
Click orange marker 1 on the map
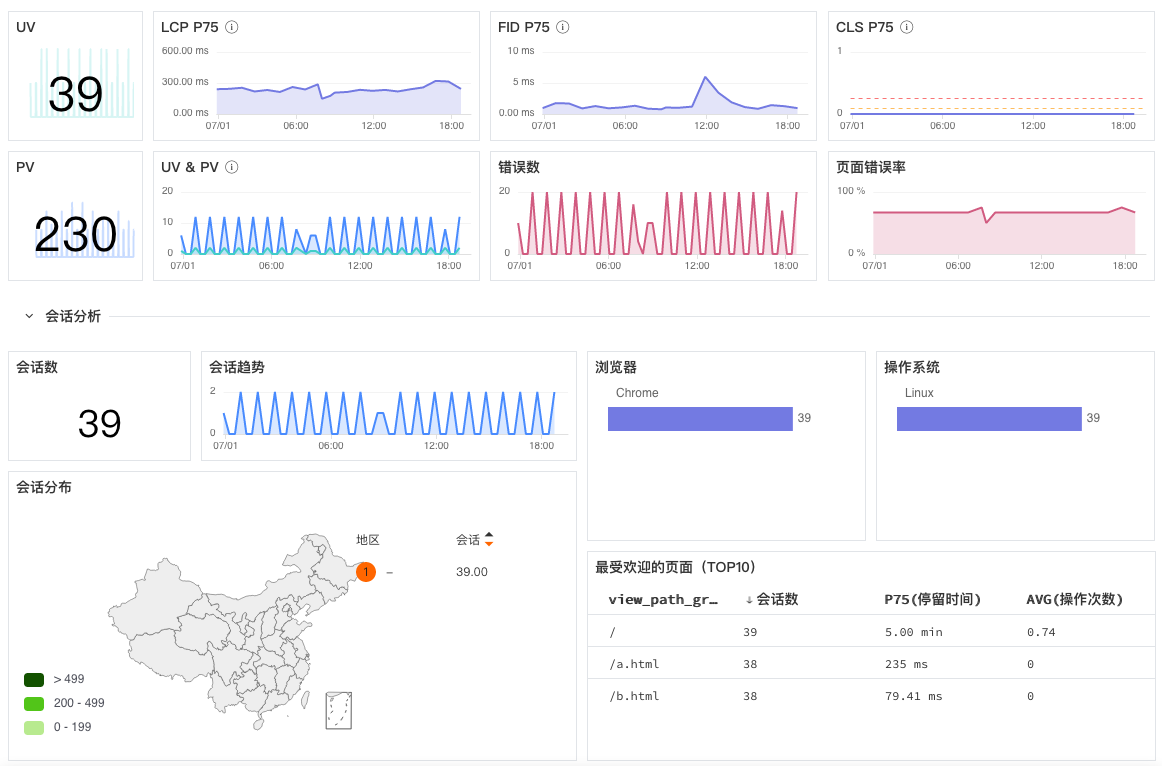point(366,572)
